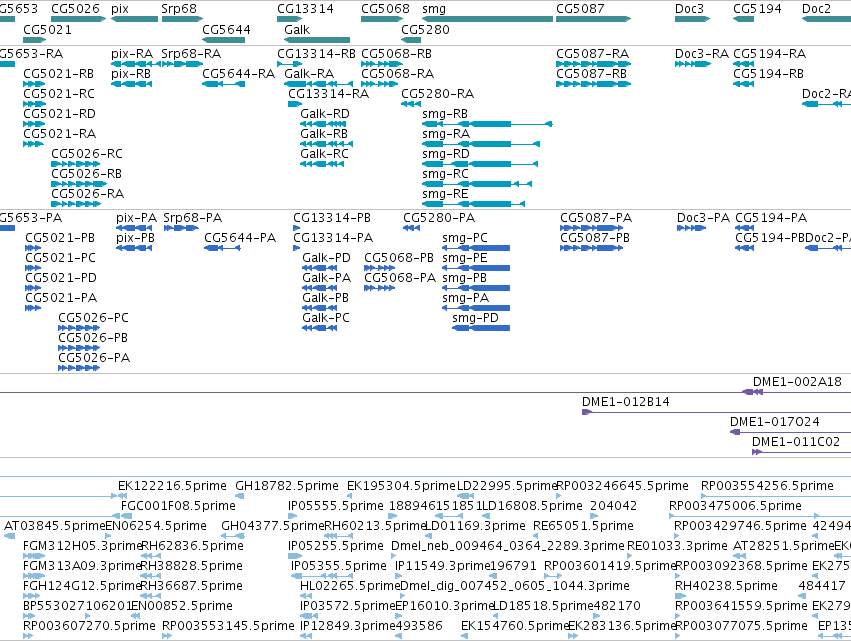The height and width of the screenshot is (641, 851).
Task: Click the Galk-RD transcript label
Action: pos(325,114)
